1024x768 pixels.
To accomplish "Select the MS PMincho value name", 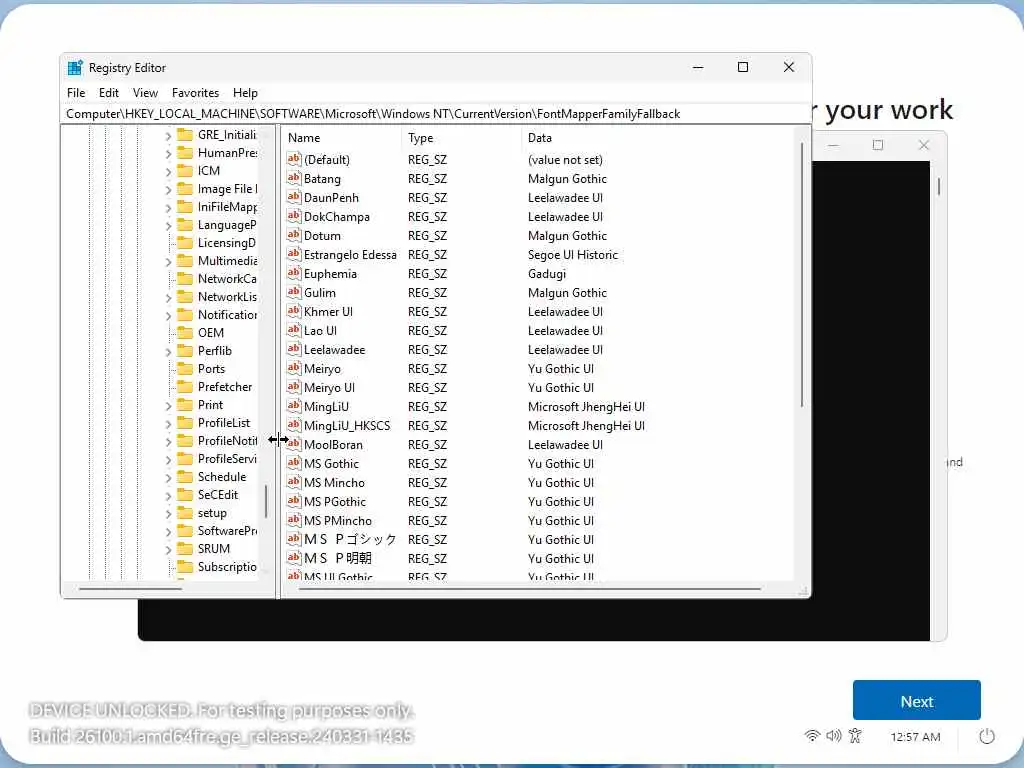I will [x=338, y=520].
